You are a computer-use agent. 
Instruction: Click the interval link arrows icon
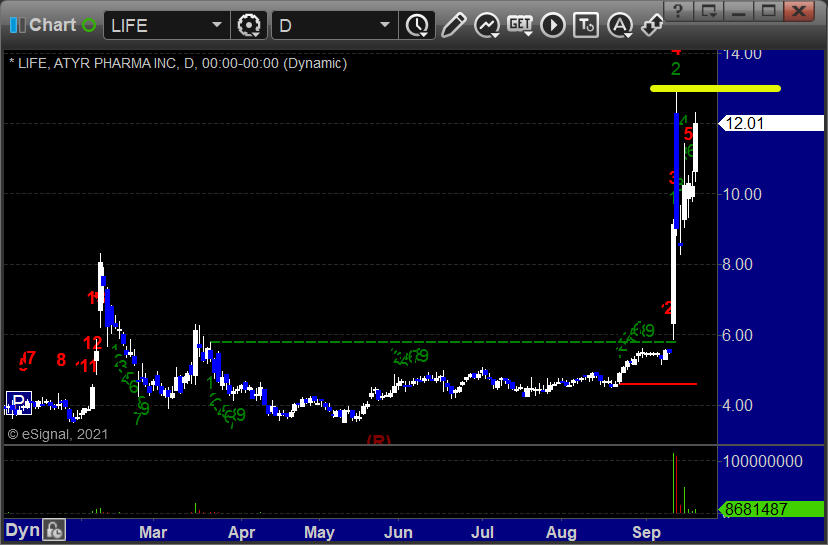point(652,25)
